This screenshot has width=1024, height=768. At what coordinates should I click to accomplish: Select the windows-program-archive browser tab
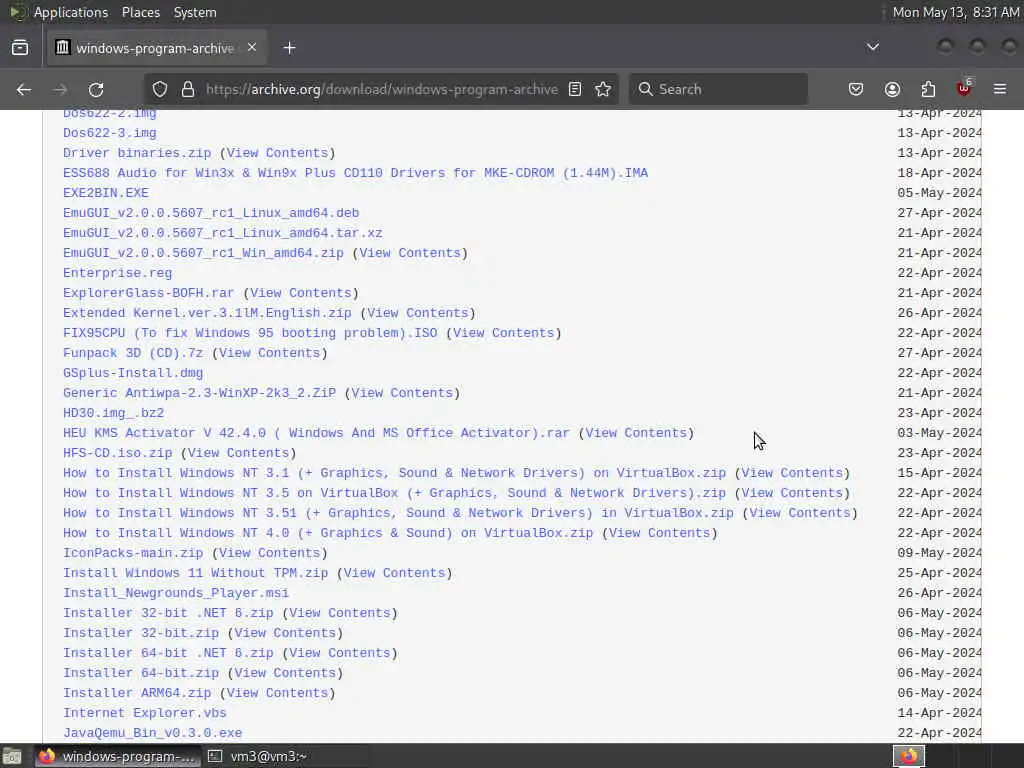[x=157, y=48]
